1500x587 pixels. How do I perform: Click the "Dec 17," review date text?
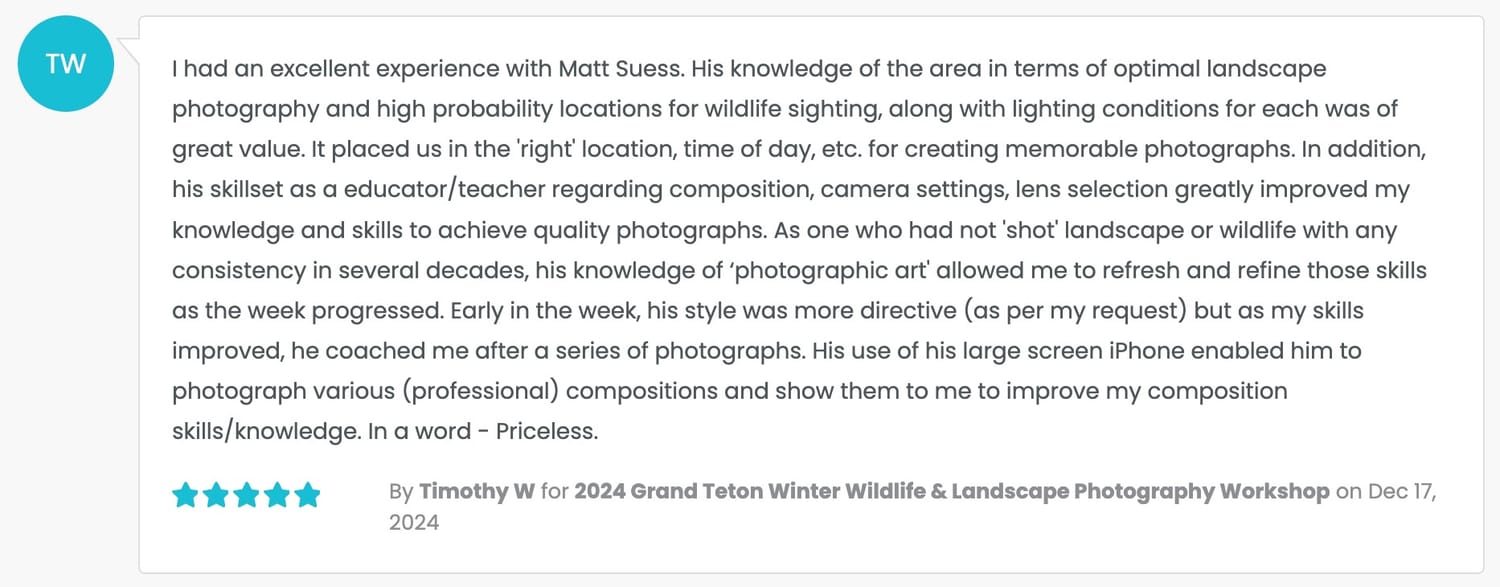pos(1402,491)
